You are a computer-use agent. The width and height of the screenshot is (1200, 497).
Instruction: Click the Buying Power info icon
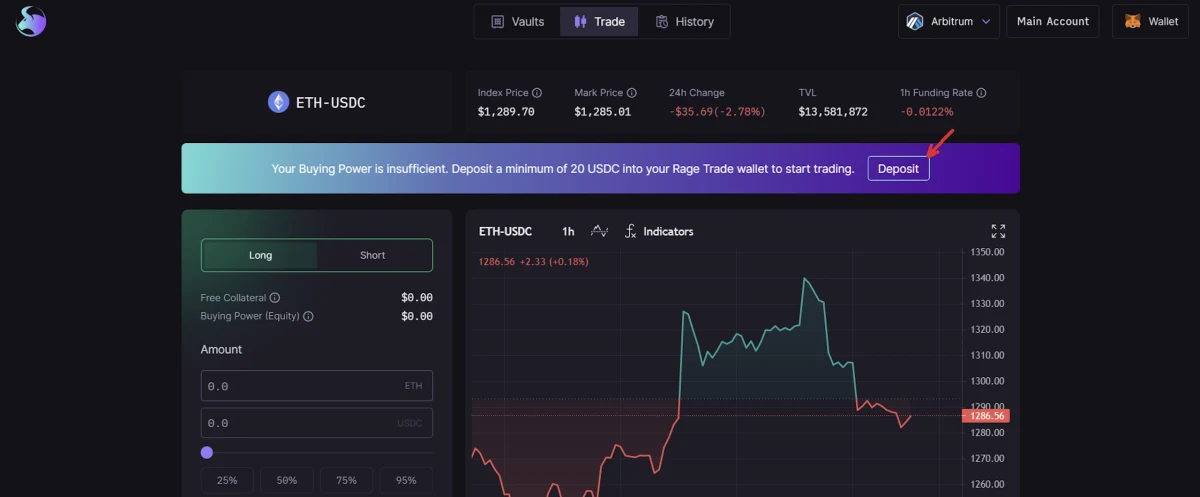click(x=308, y=316)
